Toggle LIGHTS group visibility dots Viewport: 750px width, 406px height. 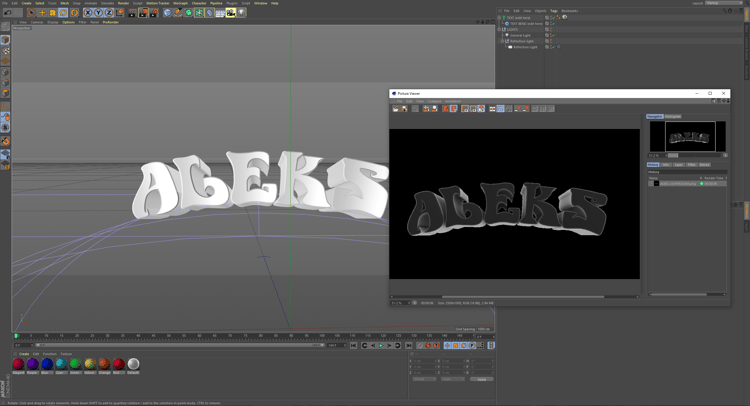tap(551, 29)
